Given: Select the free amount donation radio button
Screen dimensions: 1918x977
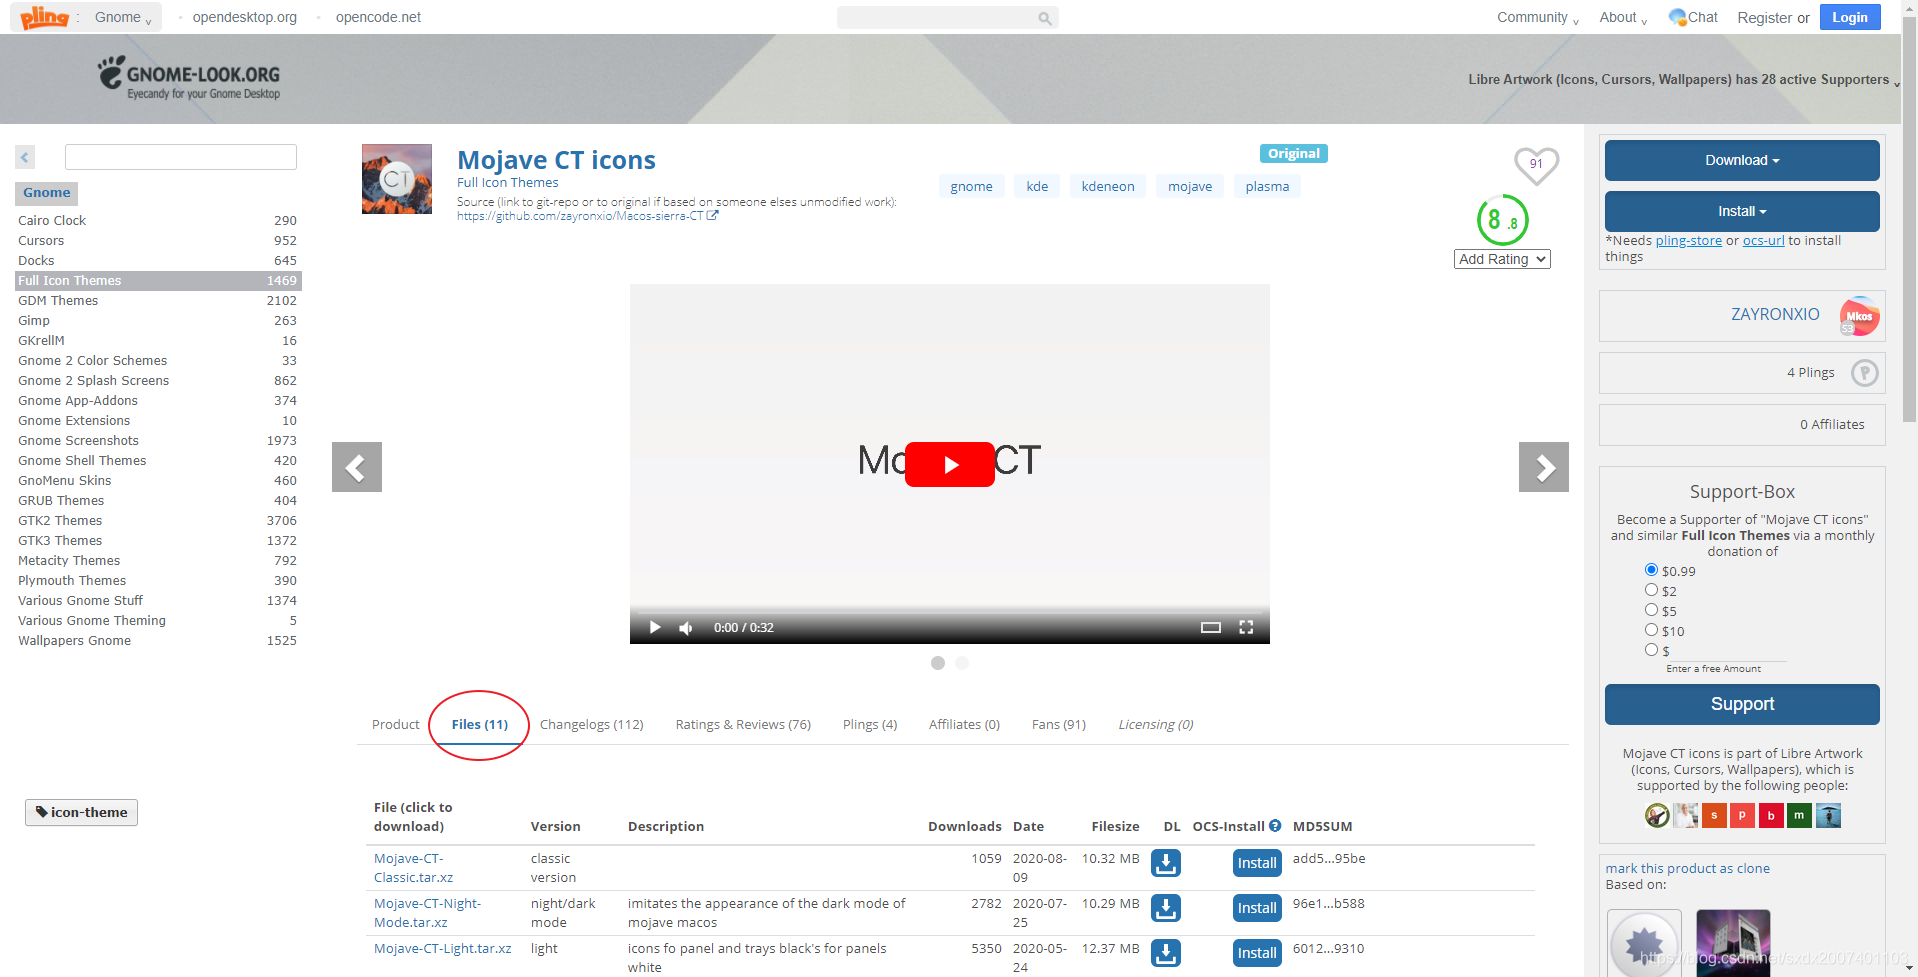Looking at the screenshot, I should click(x=1651, y=650).
